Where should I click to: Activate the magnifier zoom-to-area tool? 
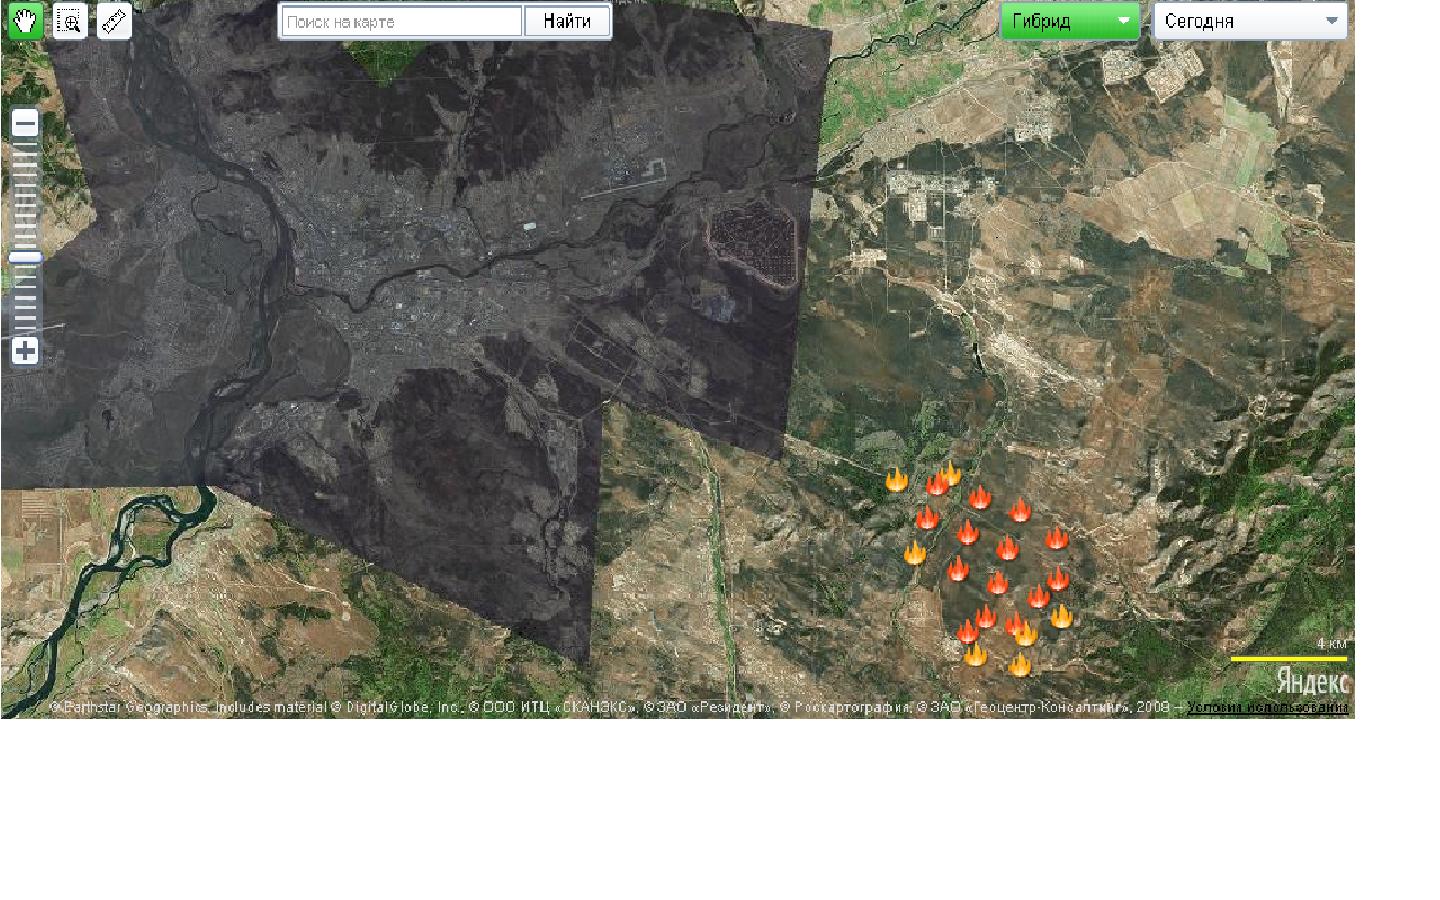(69, 21)
